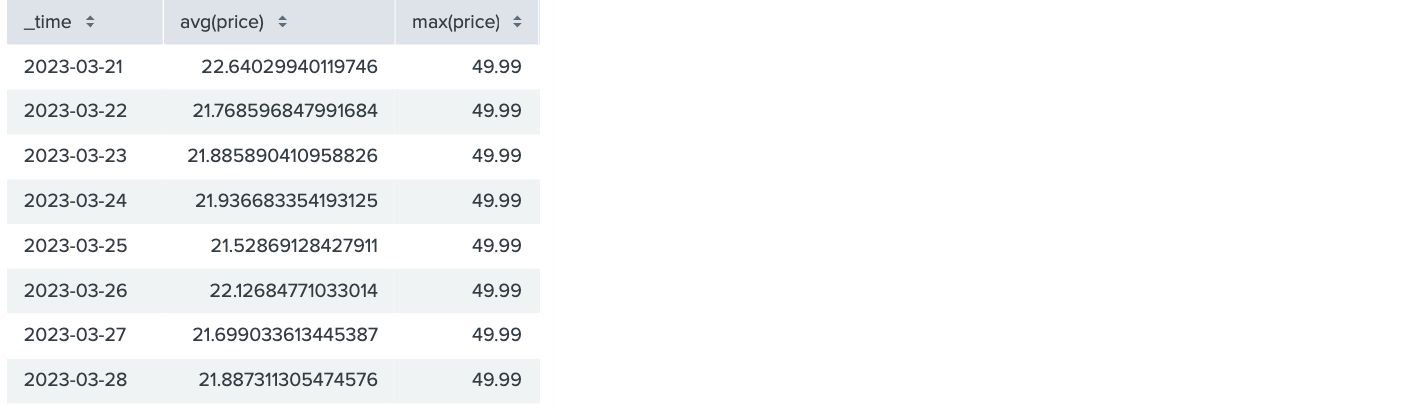The height and width of the screenshot is (408, 1419).
Task: Select max price for 2023-03-28 row
Action: [x=496, y=380]
